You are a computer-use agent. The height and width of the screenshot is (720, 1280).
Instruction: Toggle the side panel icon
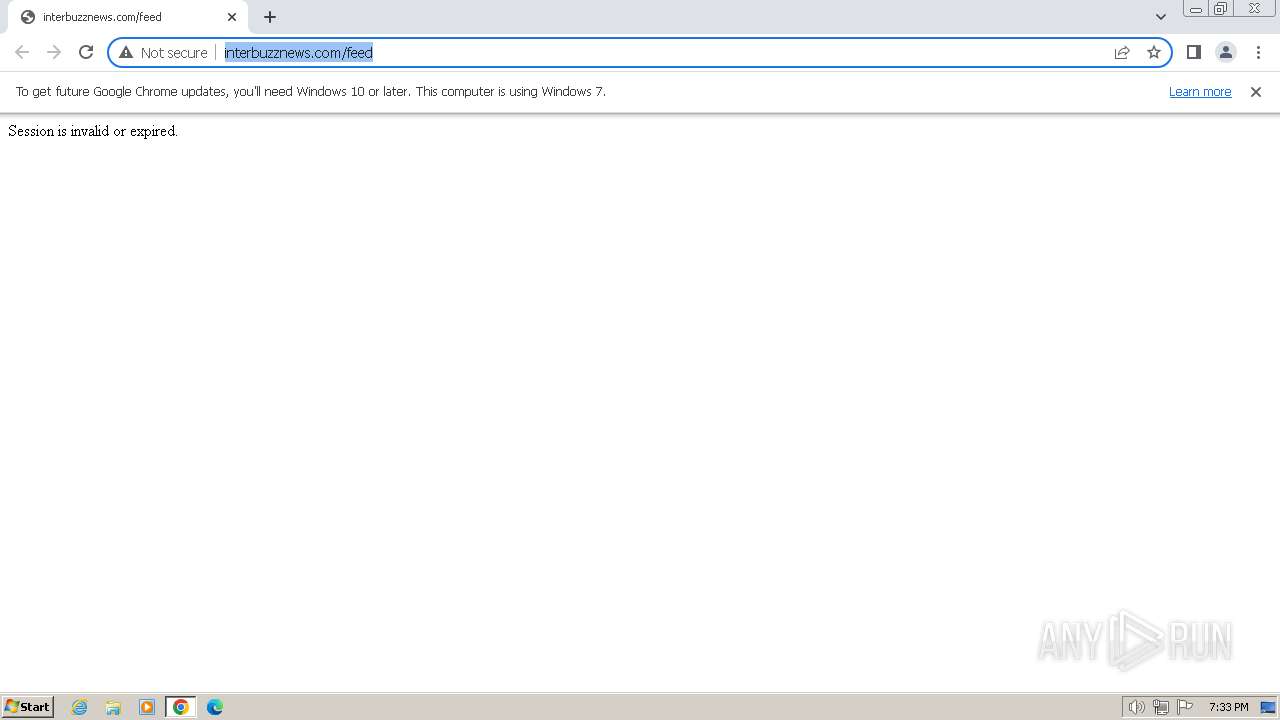coord(1194,52)
